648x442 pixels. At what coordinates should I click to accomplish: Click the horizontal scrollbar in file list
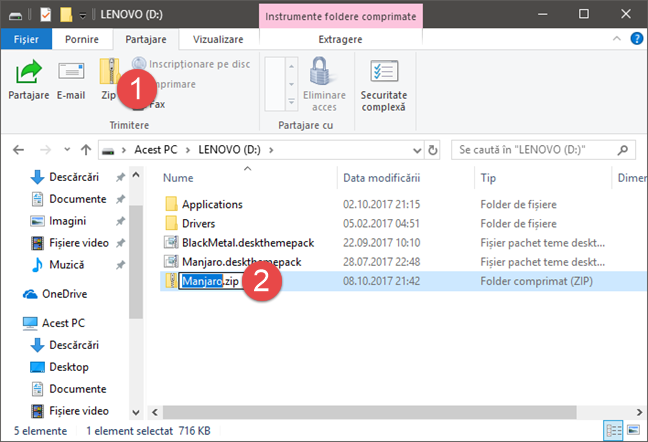(x=369, y=412)
